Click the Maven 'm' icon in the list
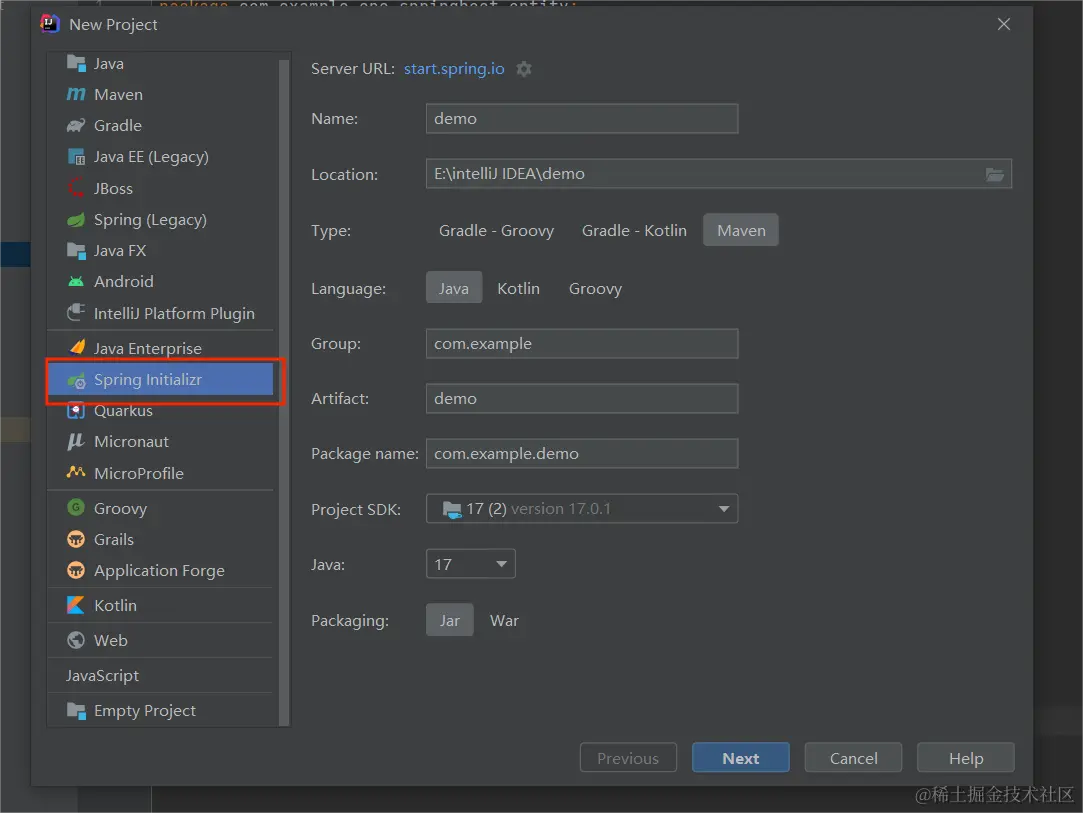Viewport: 1083px width, 813px height. click(x=76, y=94)
